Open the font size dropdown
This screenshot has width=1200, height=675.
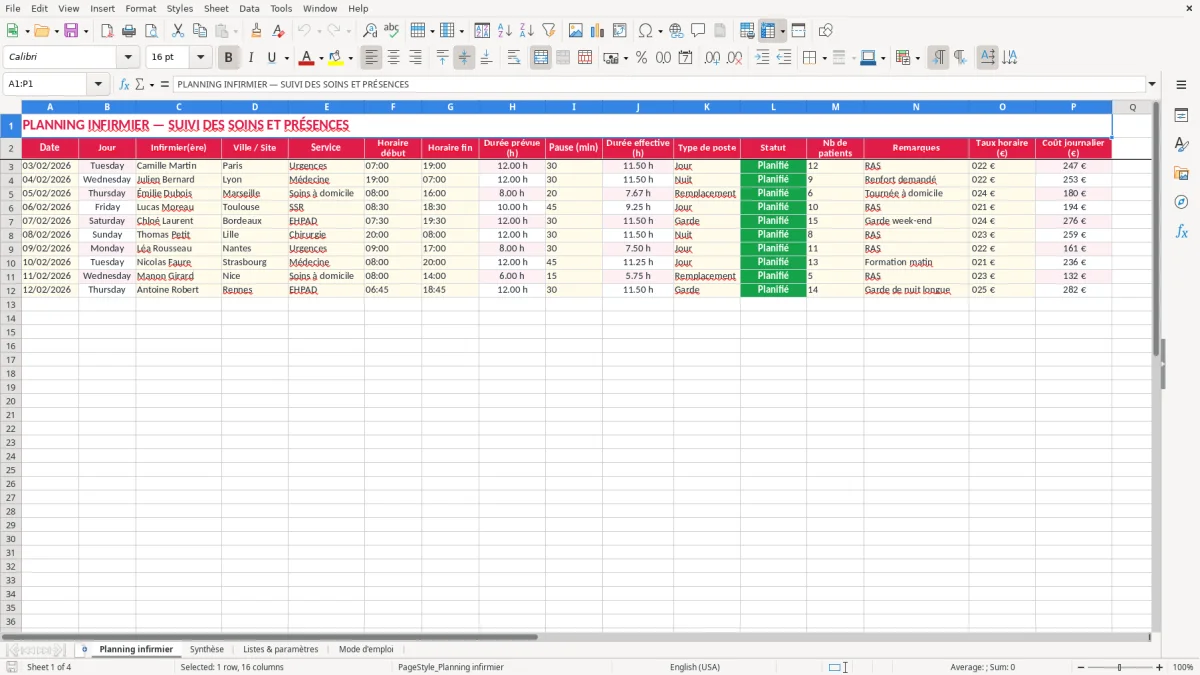click(x=200, y=58)
